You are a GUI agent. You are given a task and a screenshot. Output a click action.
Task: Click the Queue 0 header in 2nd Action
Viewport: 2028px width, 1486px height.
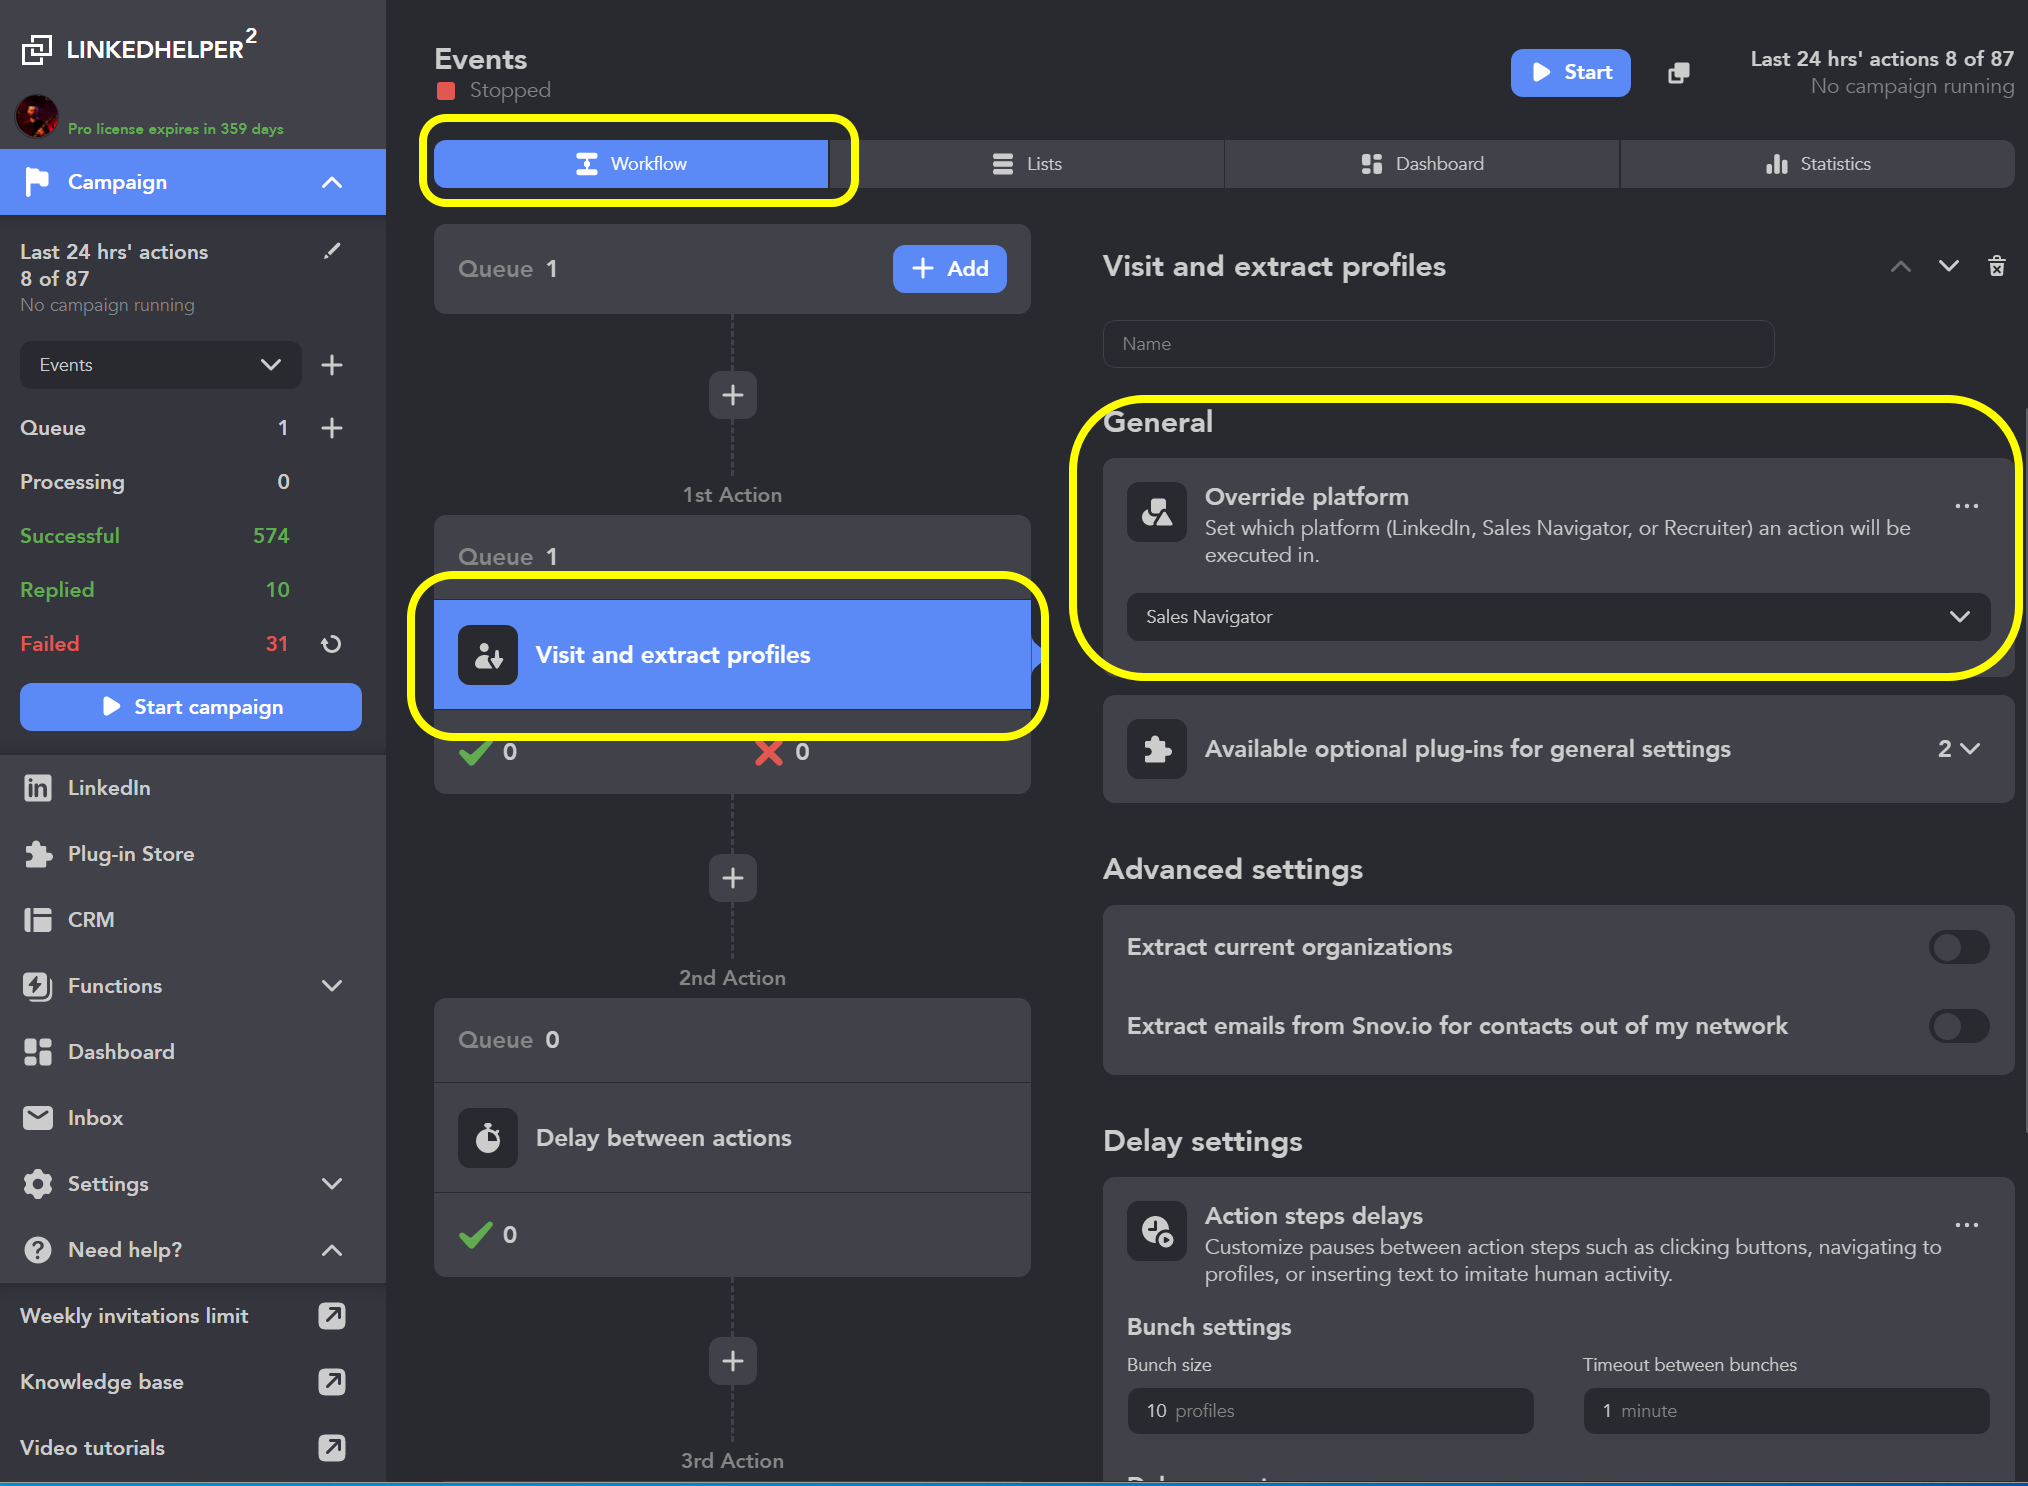click(732, 1040)
